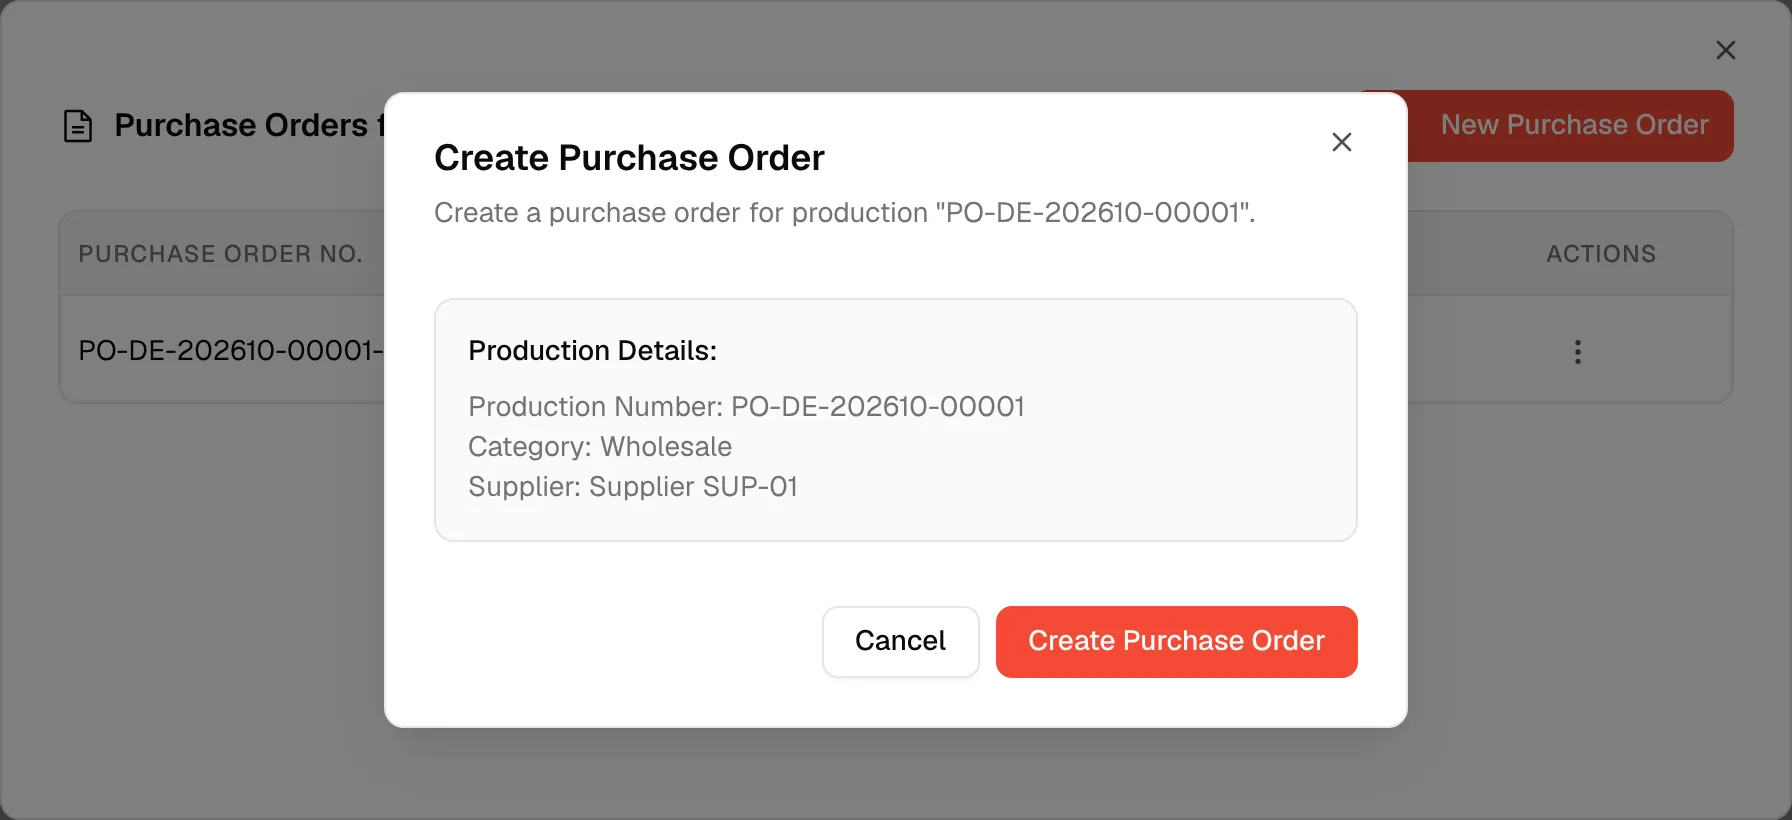
Task: Click the dialog description about production
Action: click(x=845, y=213)
